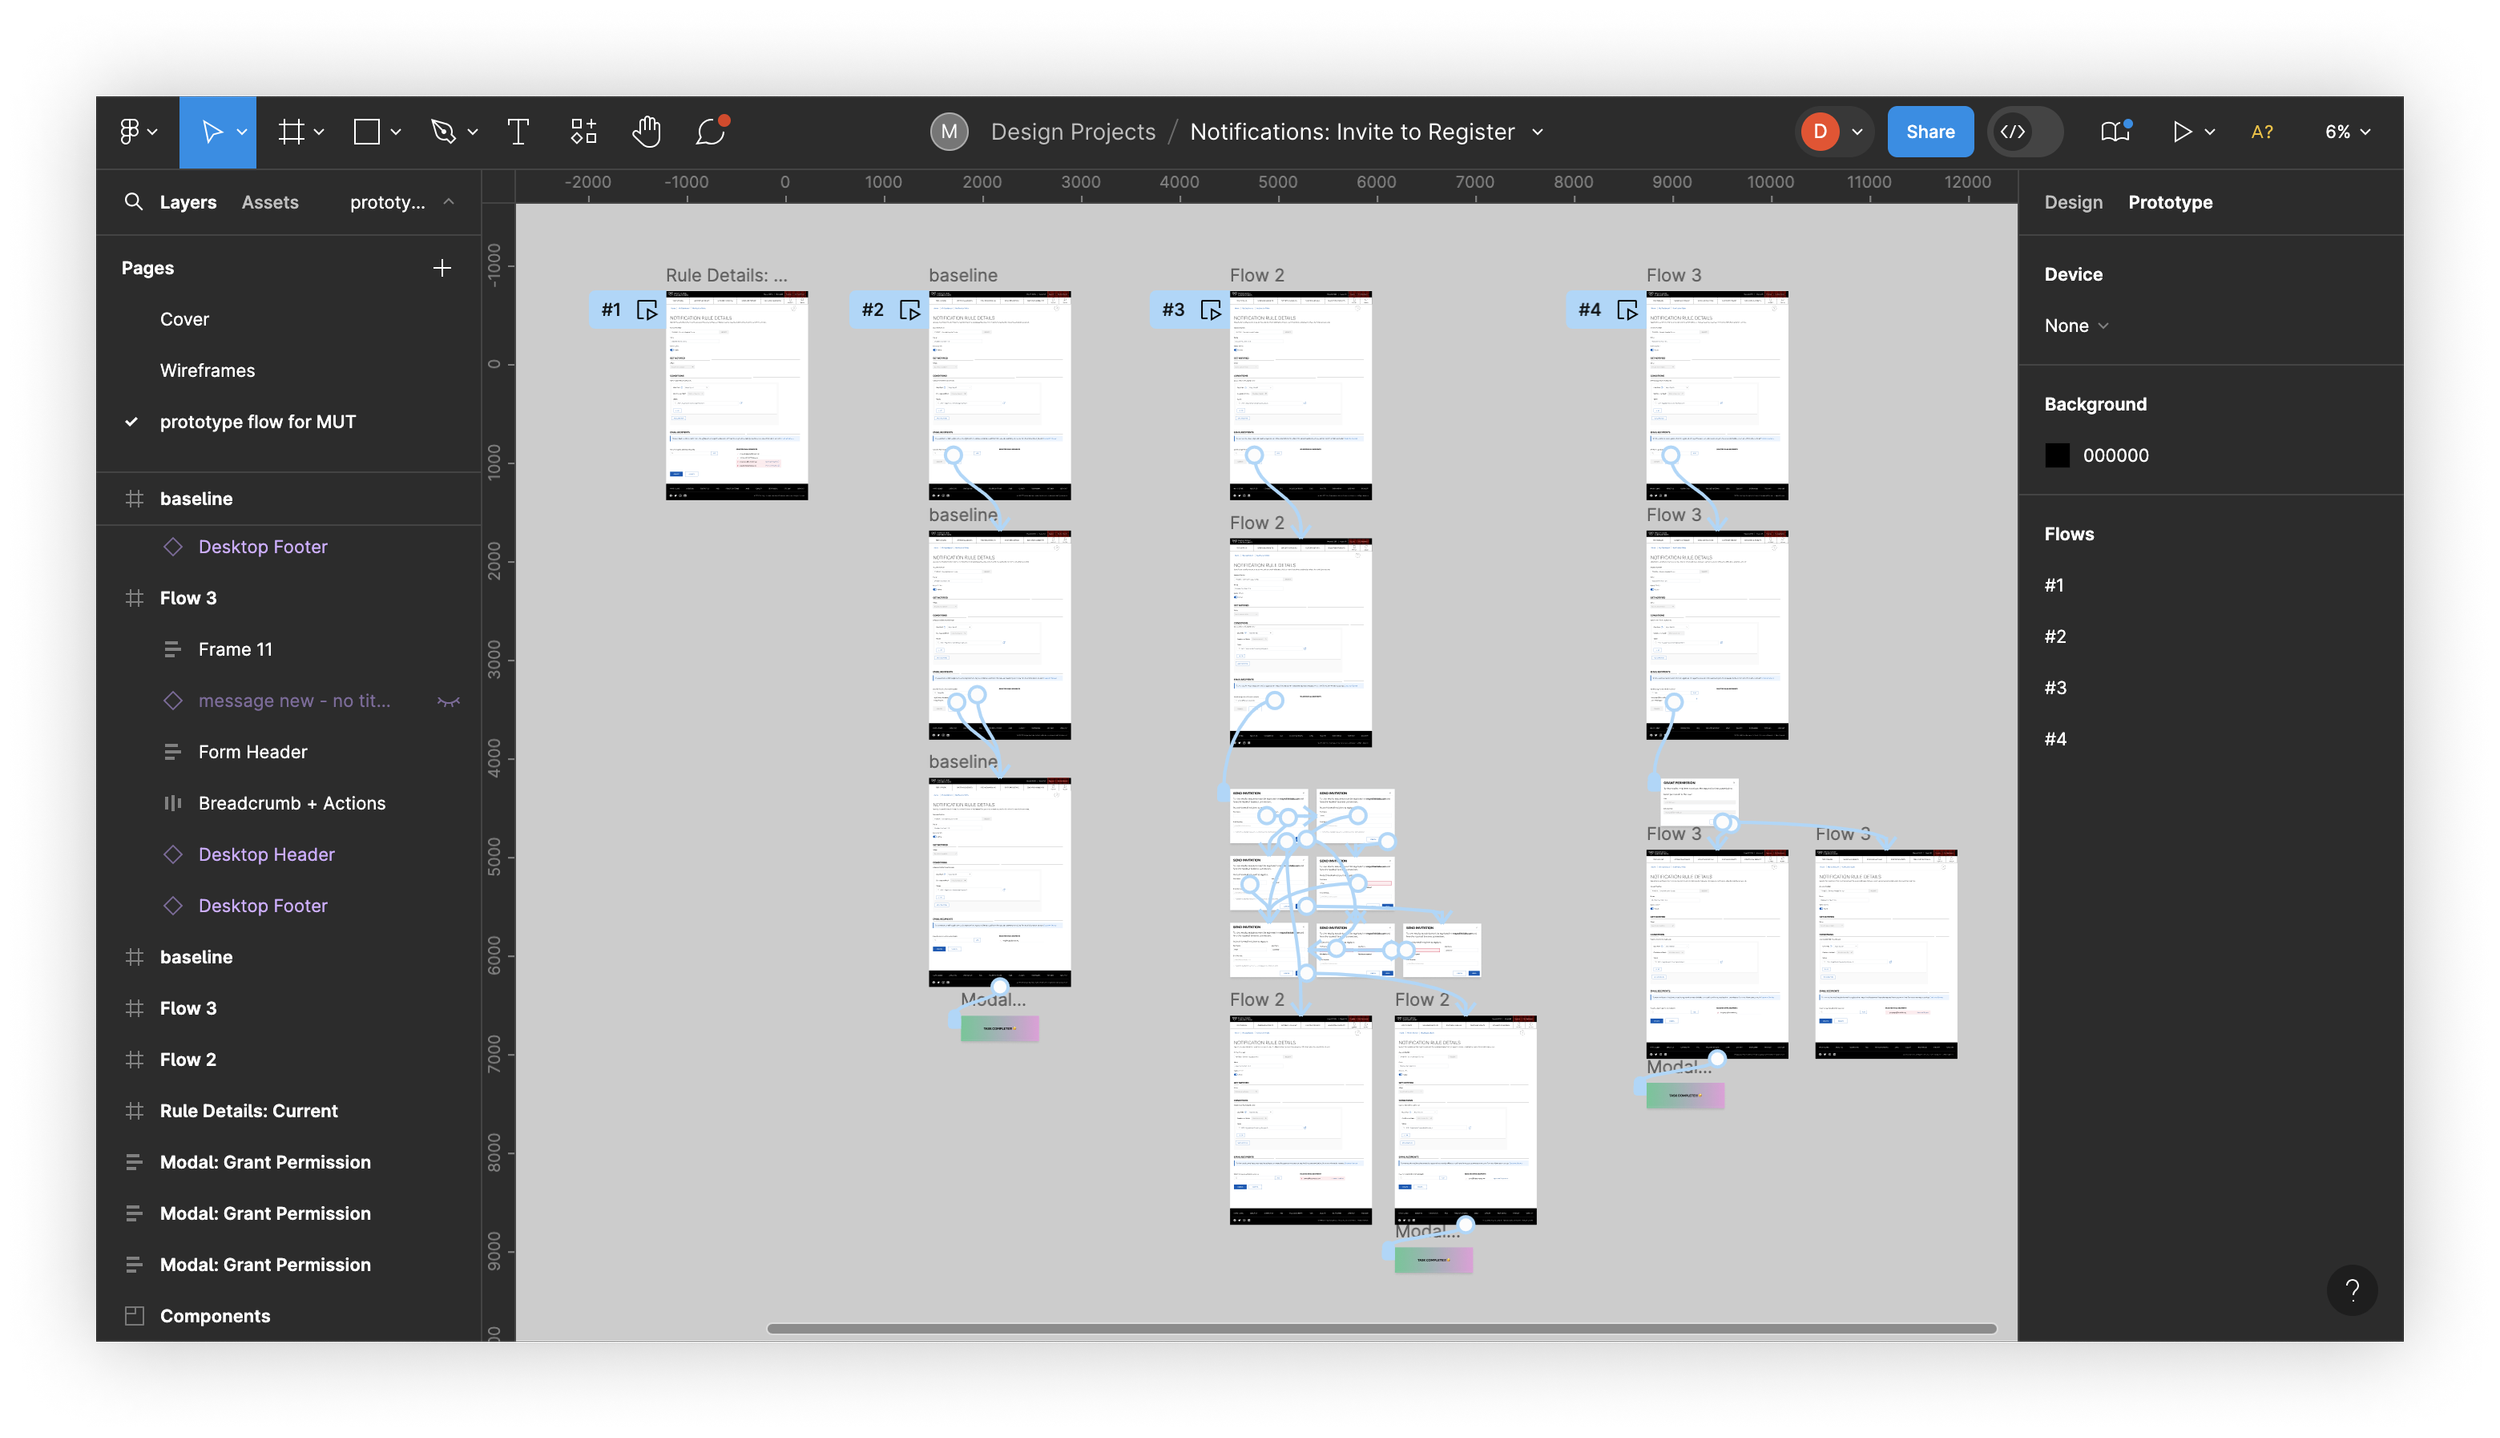
Task: Expand the Device None dropdown
Action: point(2076,326)
